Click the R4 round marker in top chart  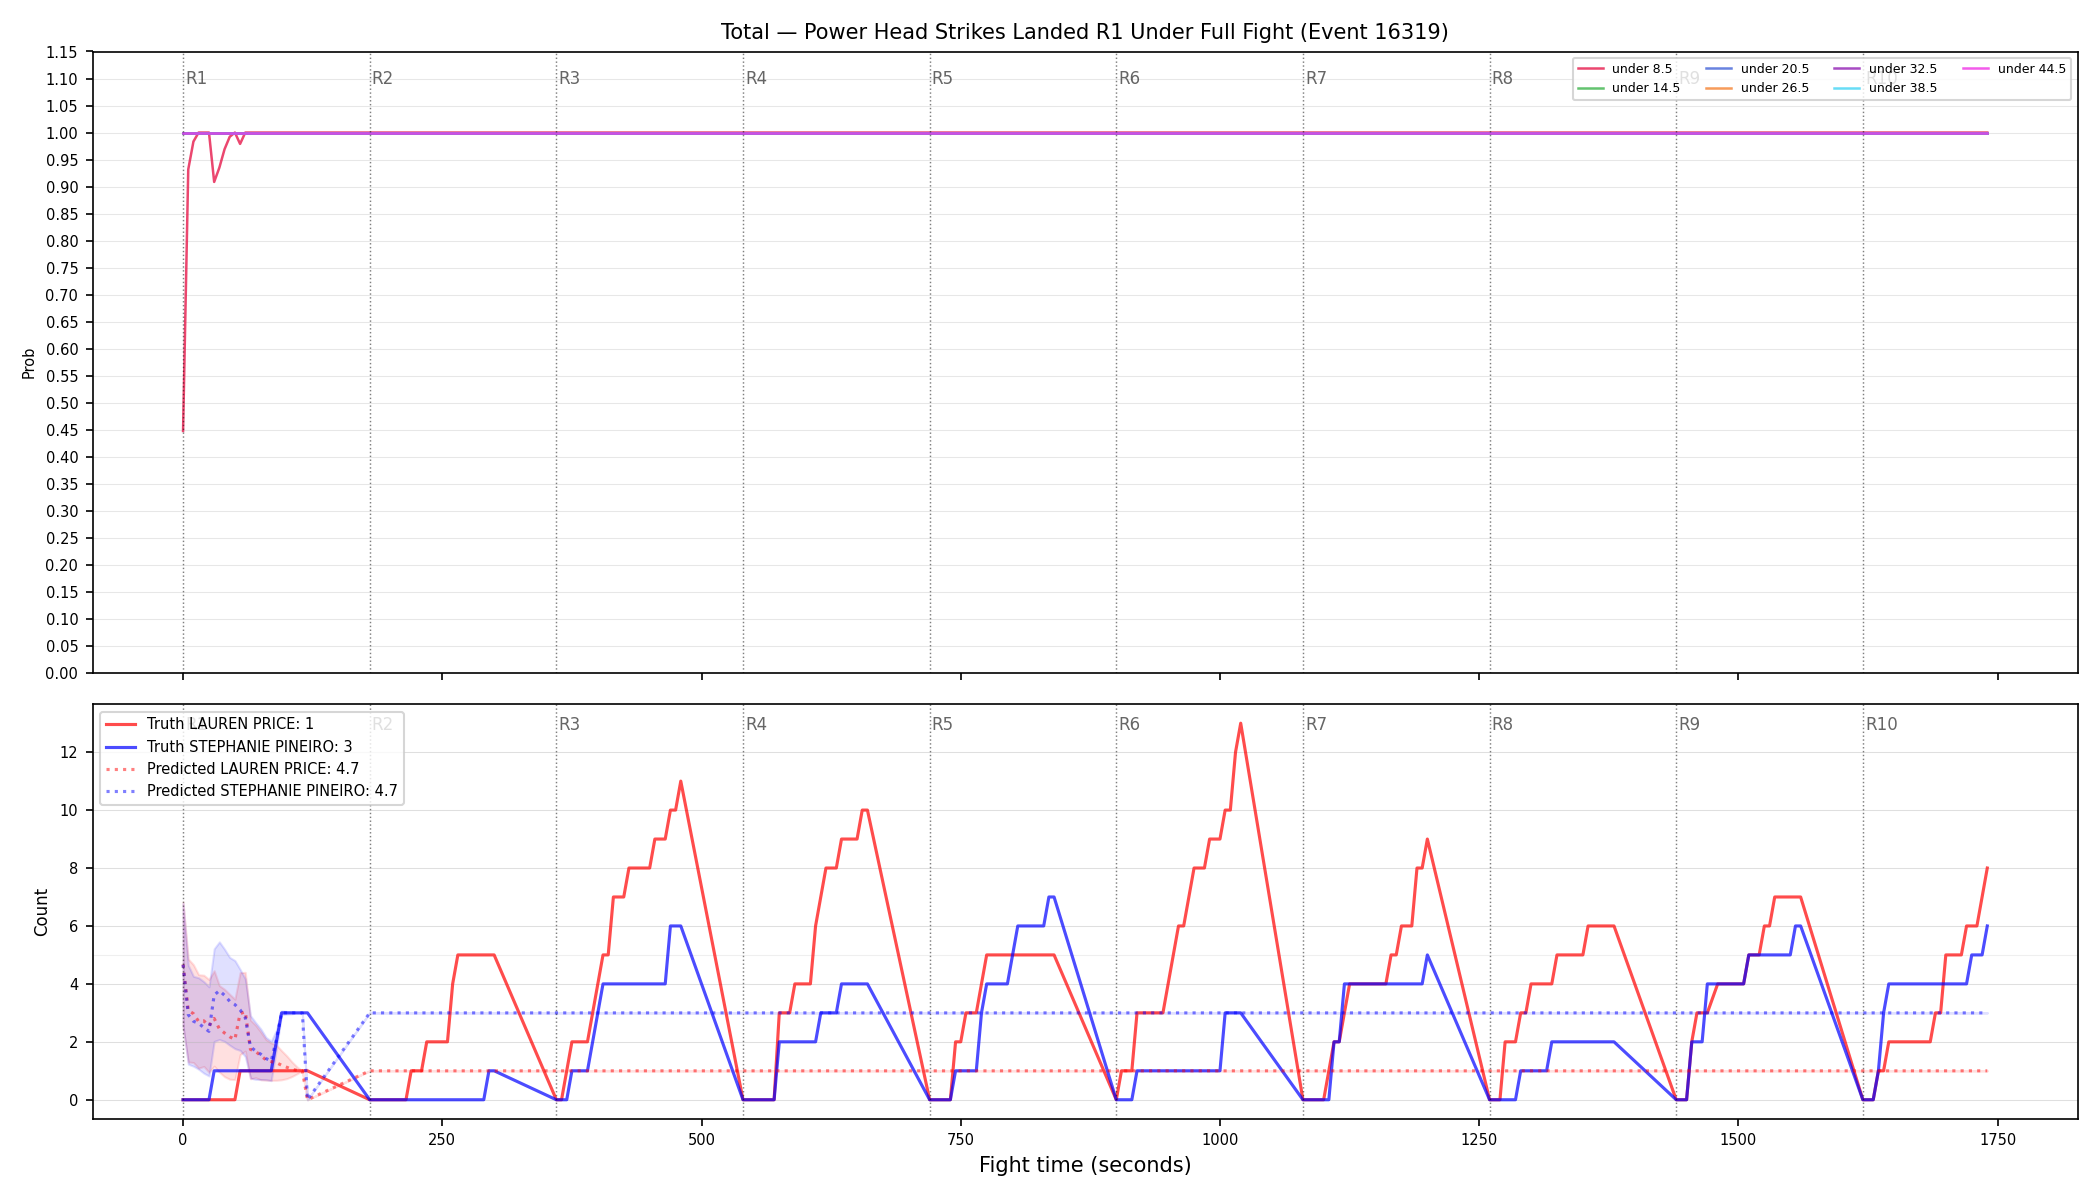[x=757, y=78]
